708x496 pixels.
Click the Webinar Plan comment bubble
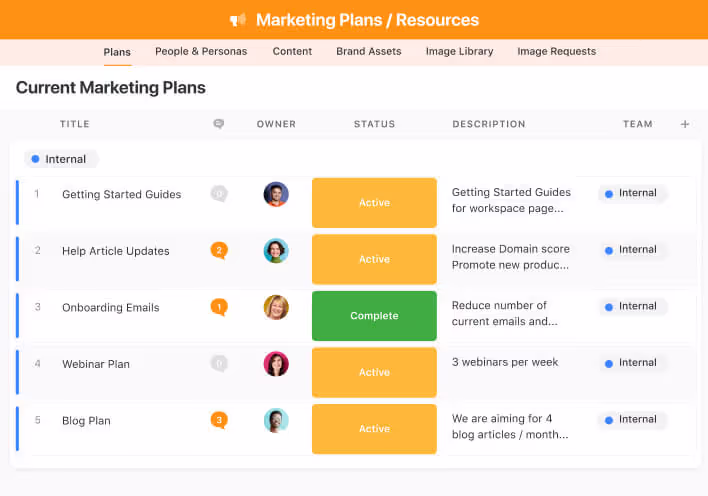218,363
